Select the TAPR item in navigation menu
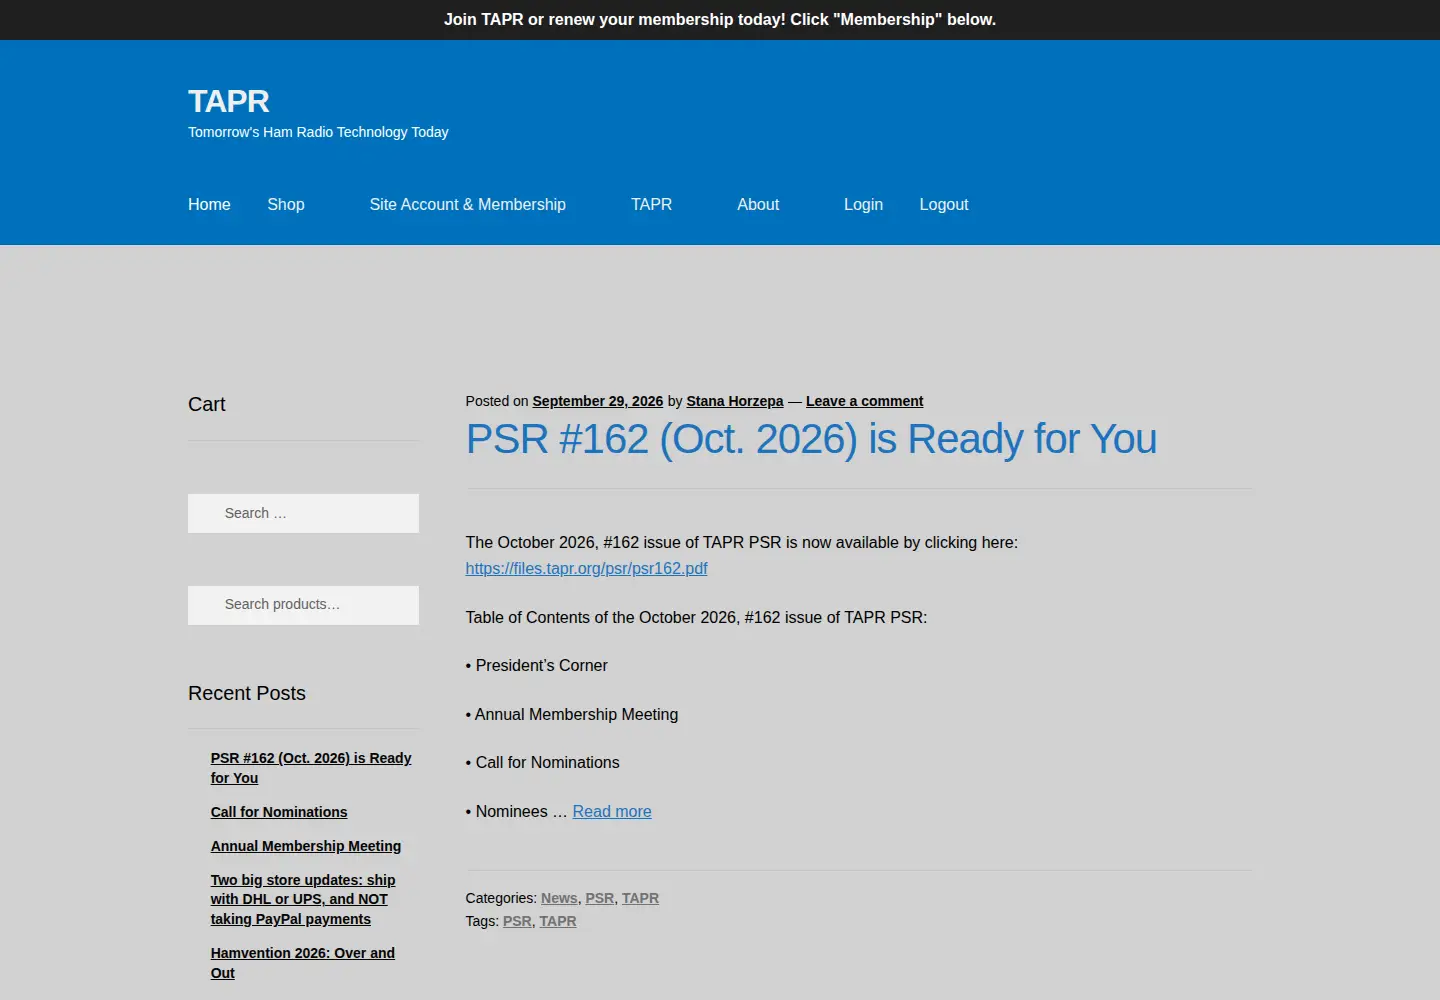 point(651,204)
